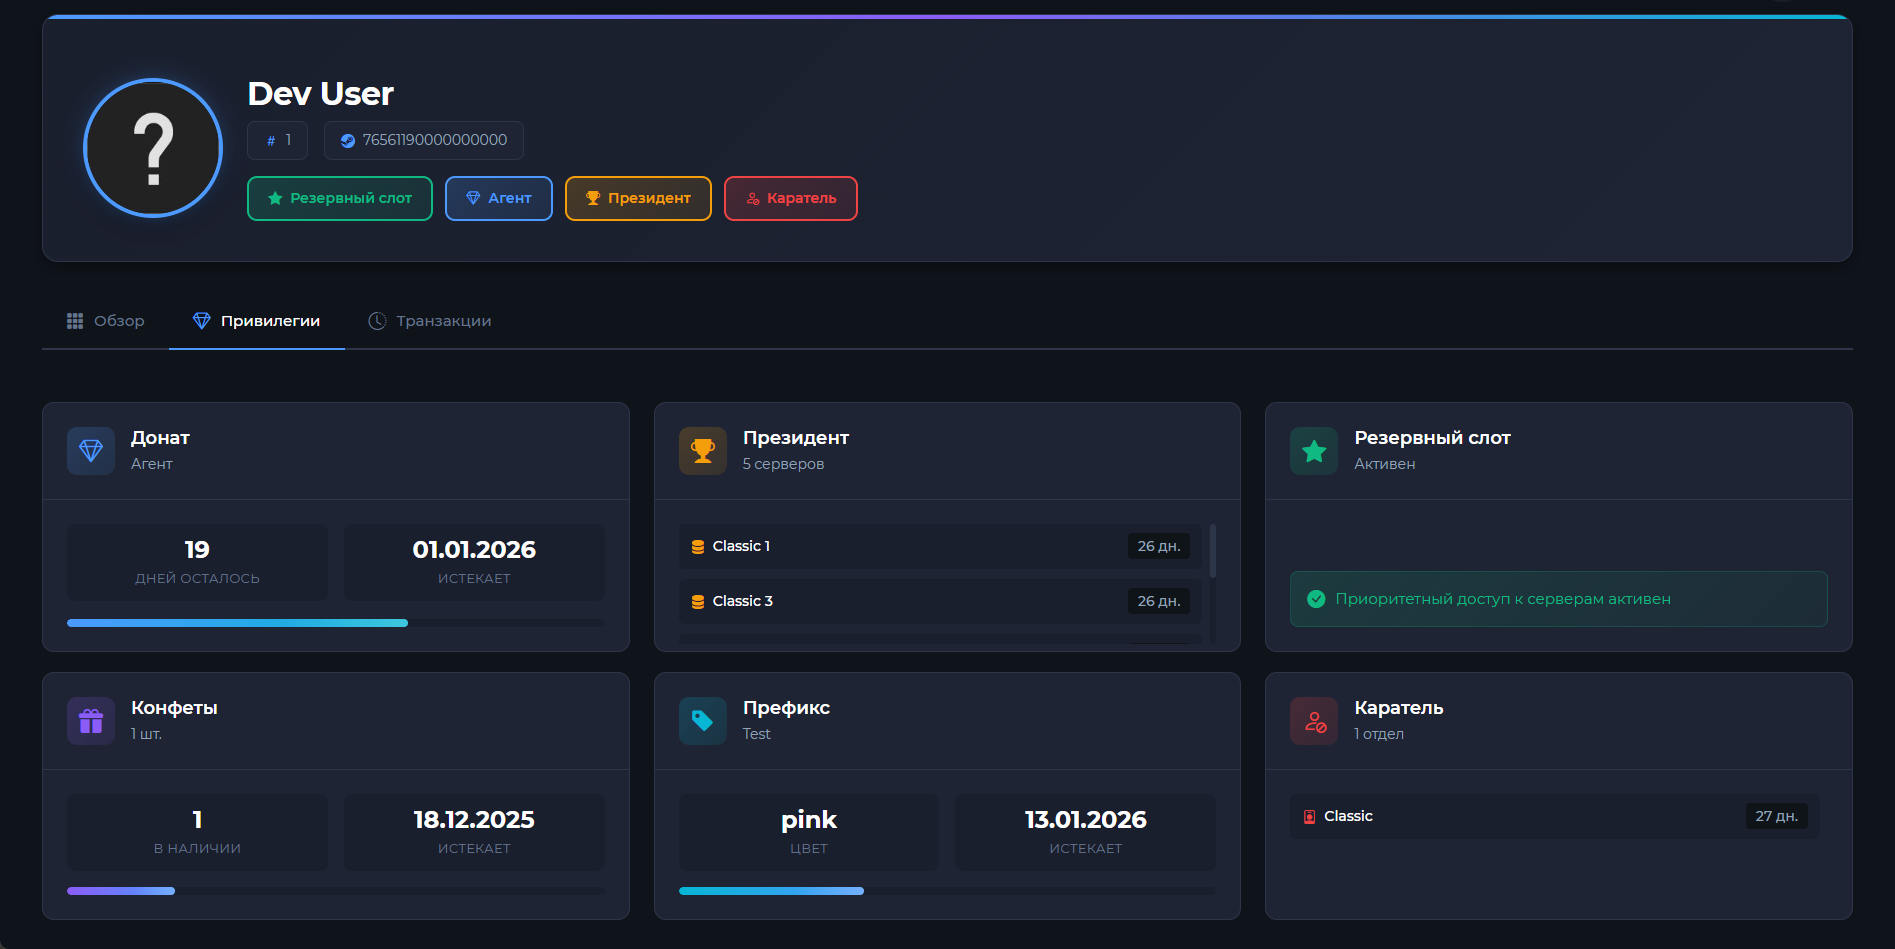Select the Привилегии tab

coord(257,321)
